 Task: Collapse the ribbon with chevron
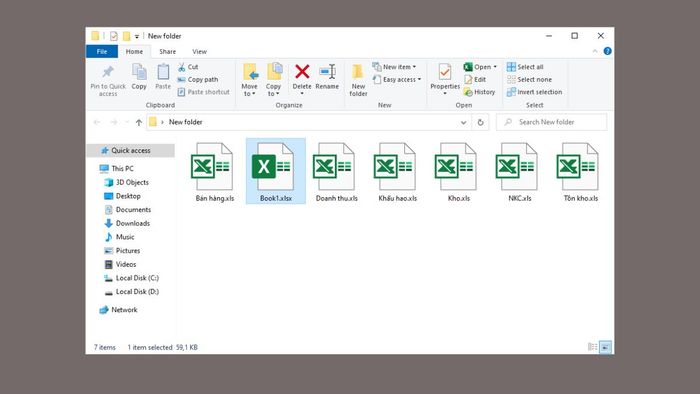(595, 51)
